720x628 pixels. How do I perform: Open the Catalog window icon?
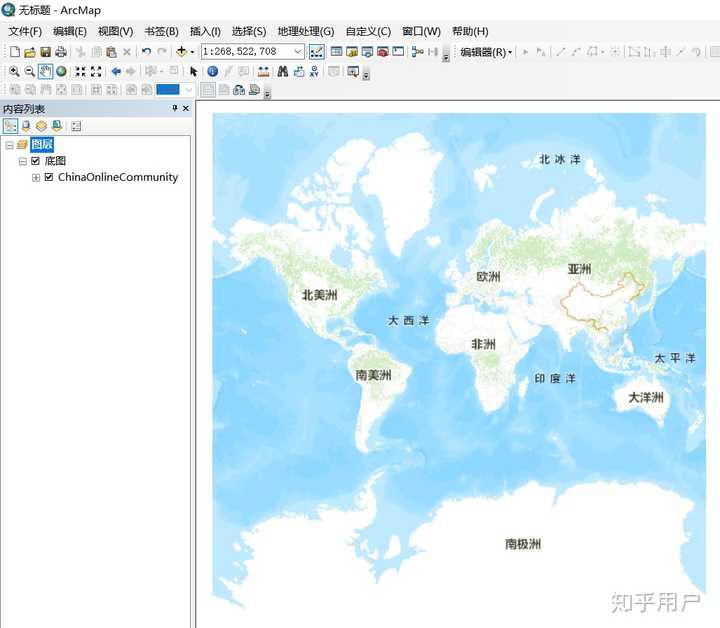[x=352, y=52]
